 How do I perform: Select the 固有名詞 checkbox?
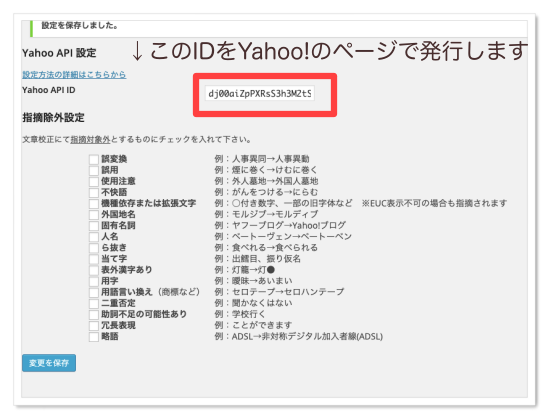93,226
